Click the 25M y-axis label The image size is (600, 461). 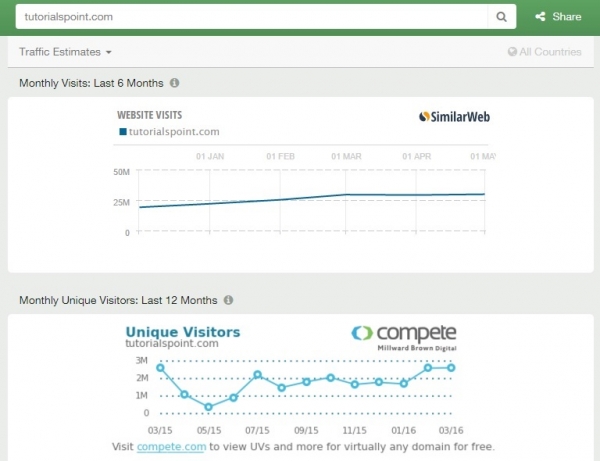tap(121, 202)
